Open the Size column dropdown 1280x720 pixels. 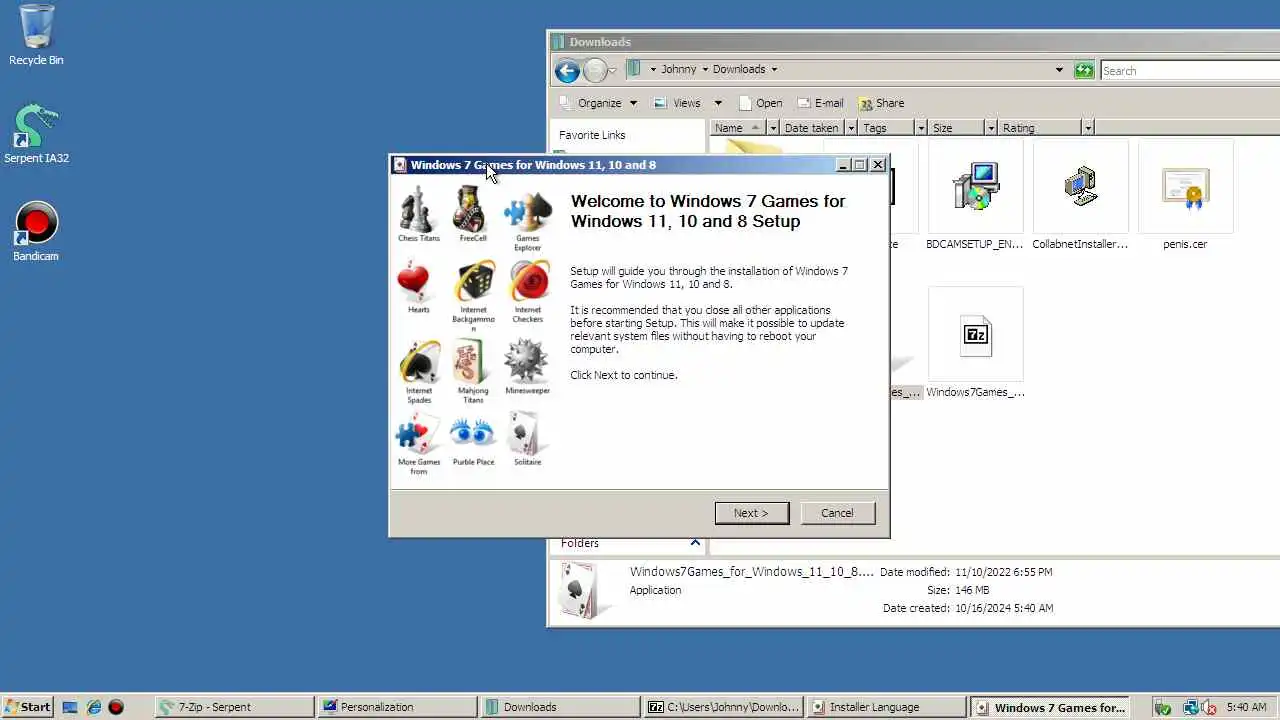coord(991,128)
